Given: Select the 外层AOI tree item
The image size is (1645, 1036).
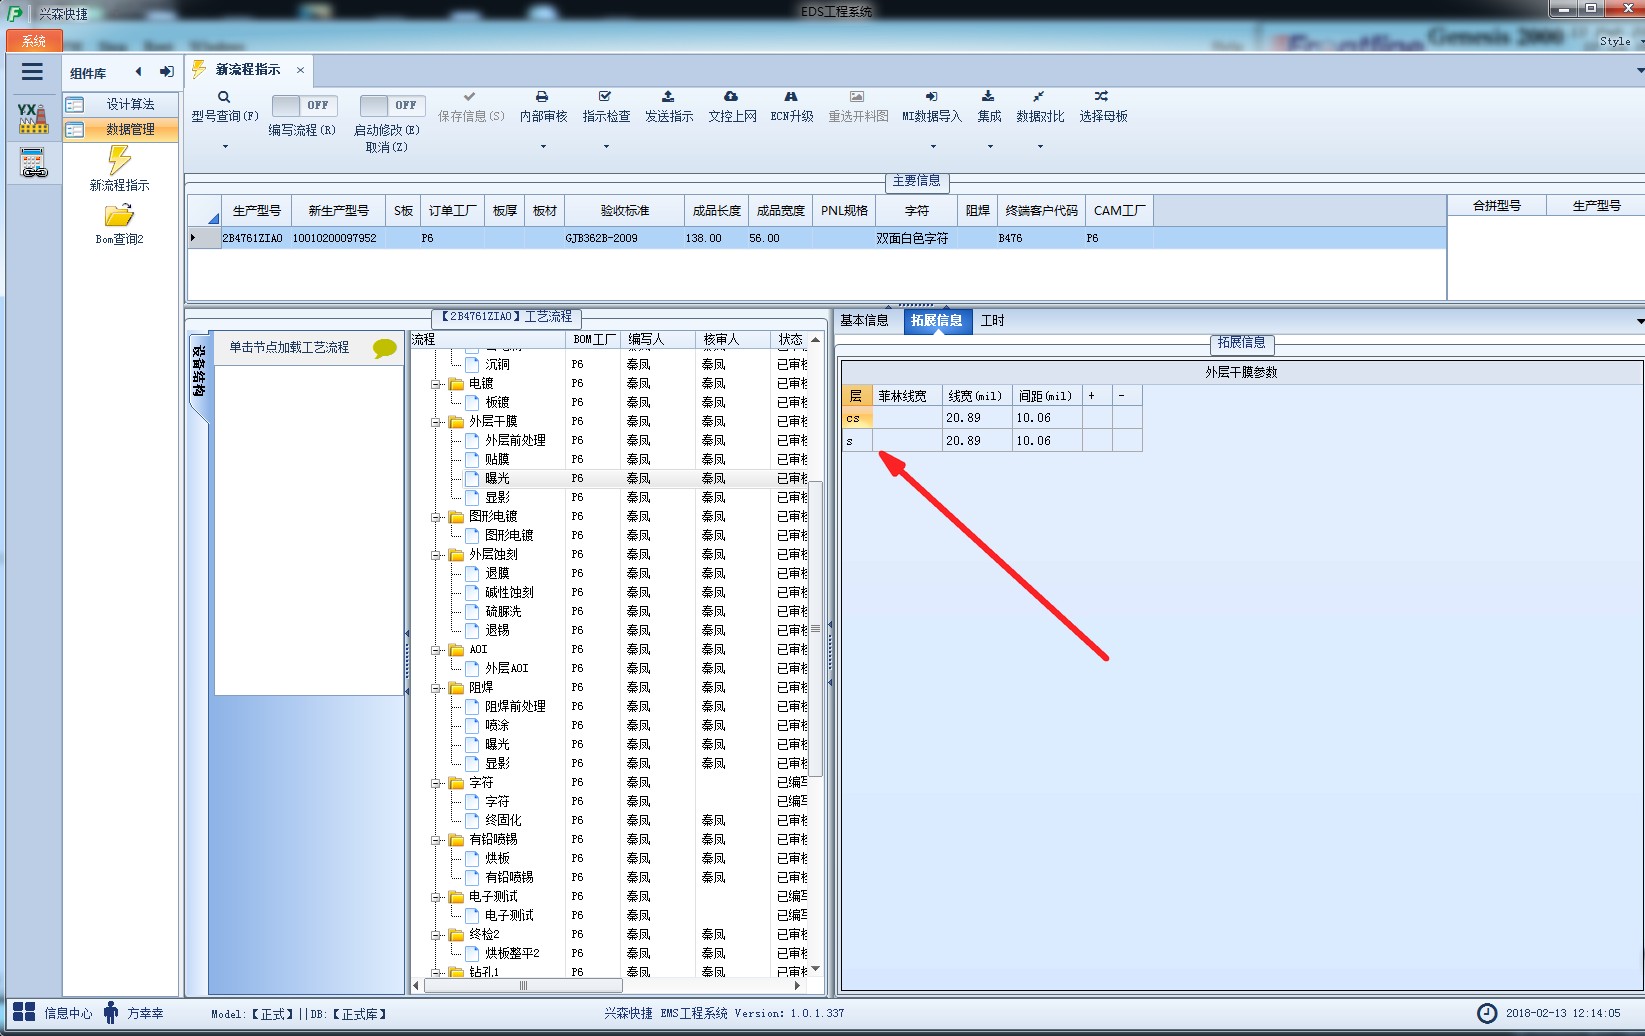Looking at the screenshot, I should point(506,669).
